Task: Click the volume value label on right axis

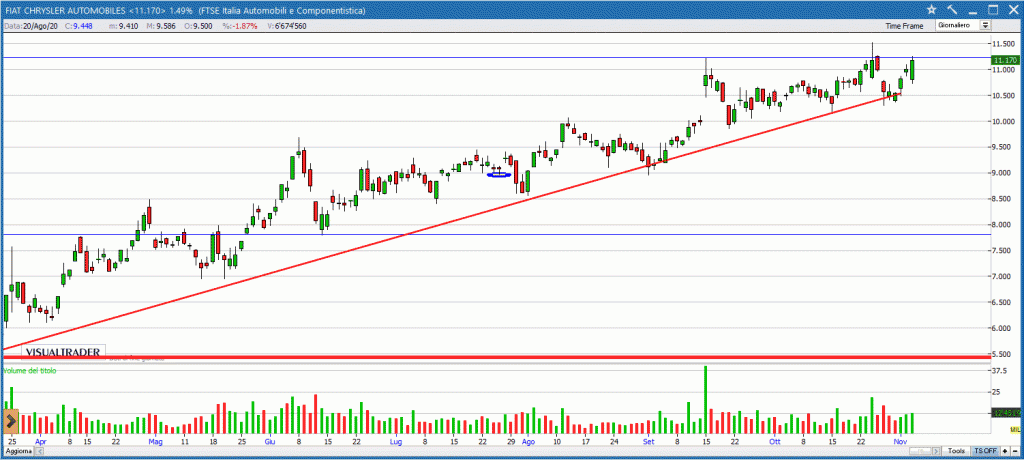Action: [1005, 413]
